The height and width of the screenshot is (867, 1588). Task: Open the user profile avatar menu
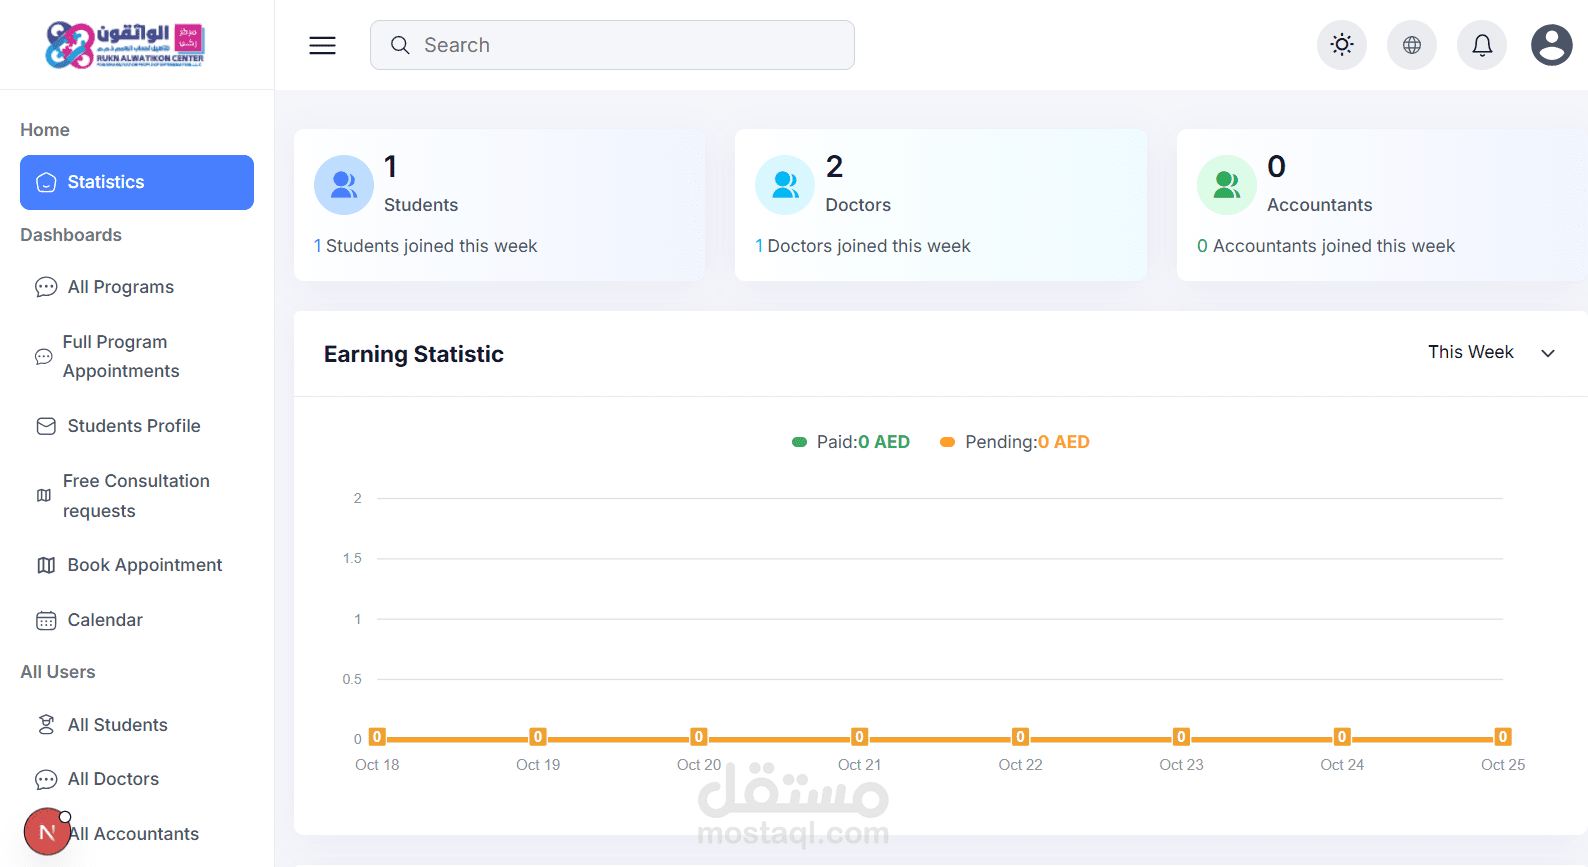[1551, 45]
